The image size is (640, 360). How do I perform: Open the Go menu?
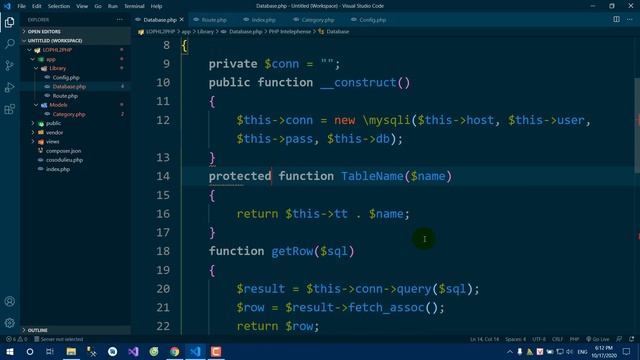tap(98, 6)
